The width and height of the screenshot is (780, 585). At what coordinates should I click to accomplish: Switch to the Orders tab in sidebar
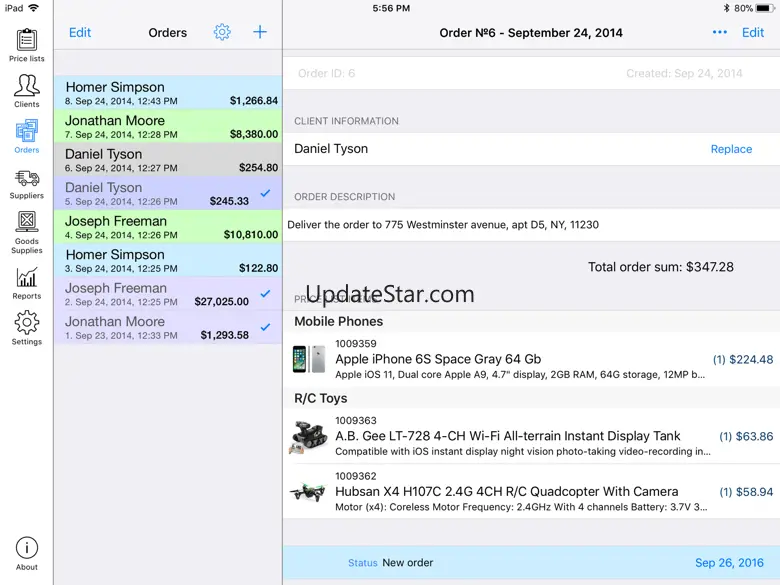27,134
